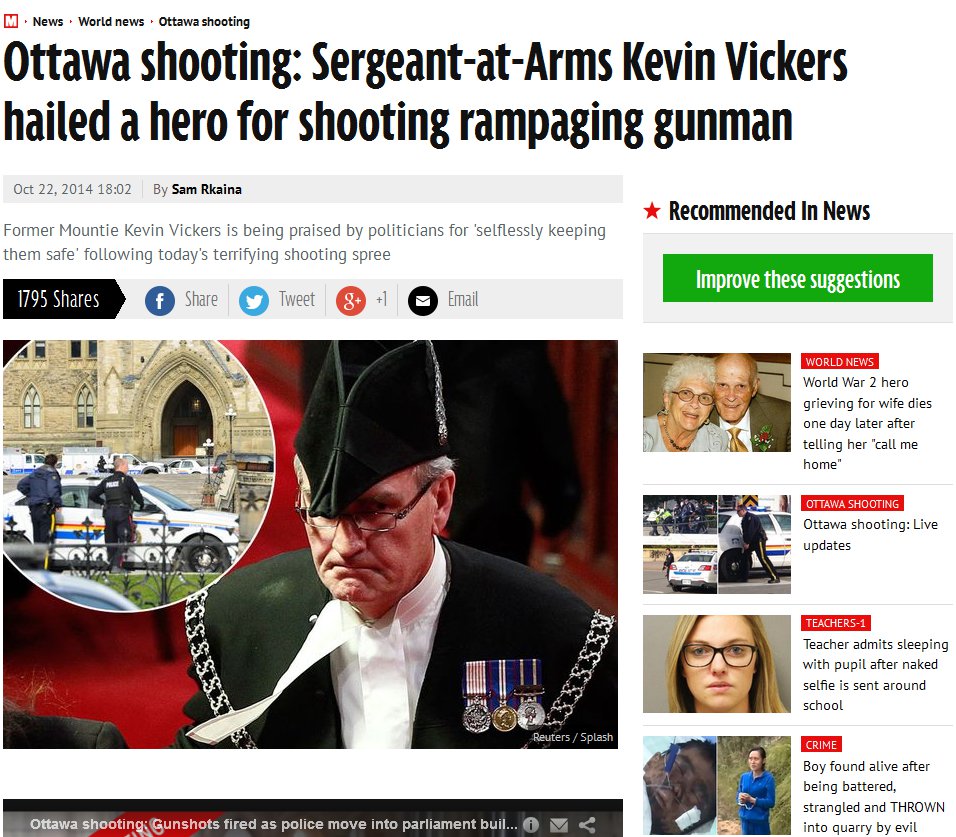Click video share icon in player bar
The width and height of the screenshot is (956, 837).
[x=587, y=825]
